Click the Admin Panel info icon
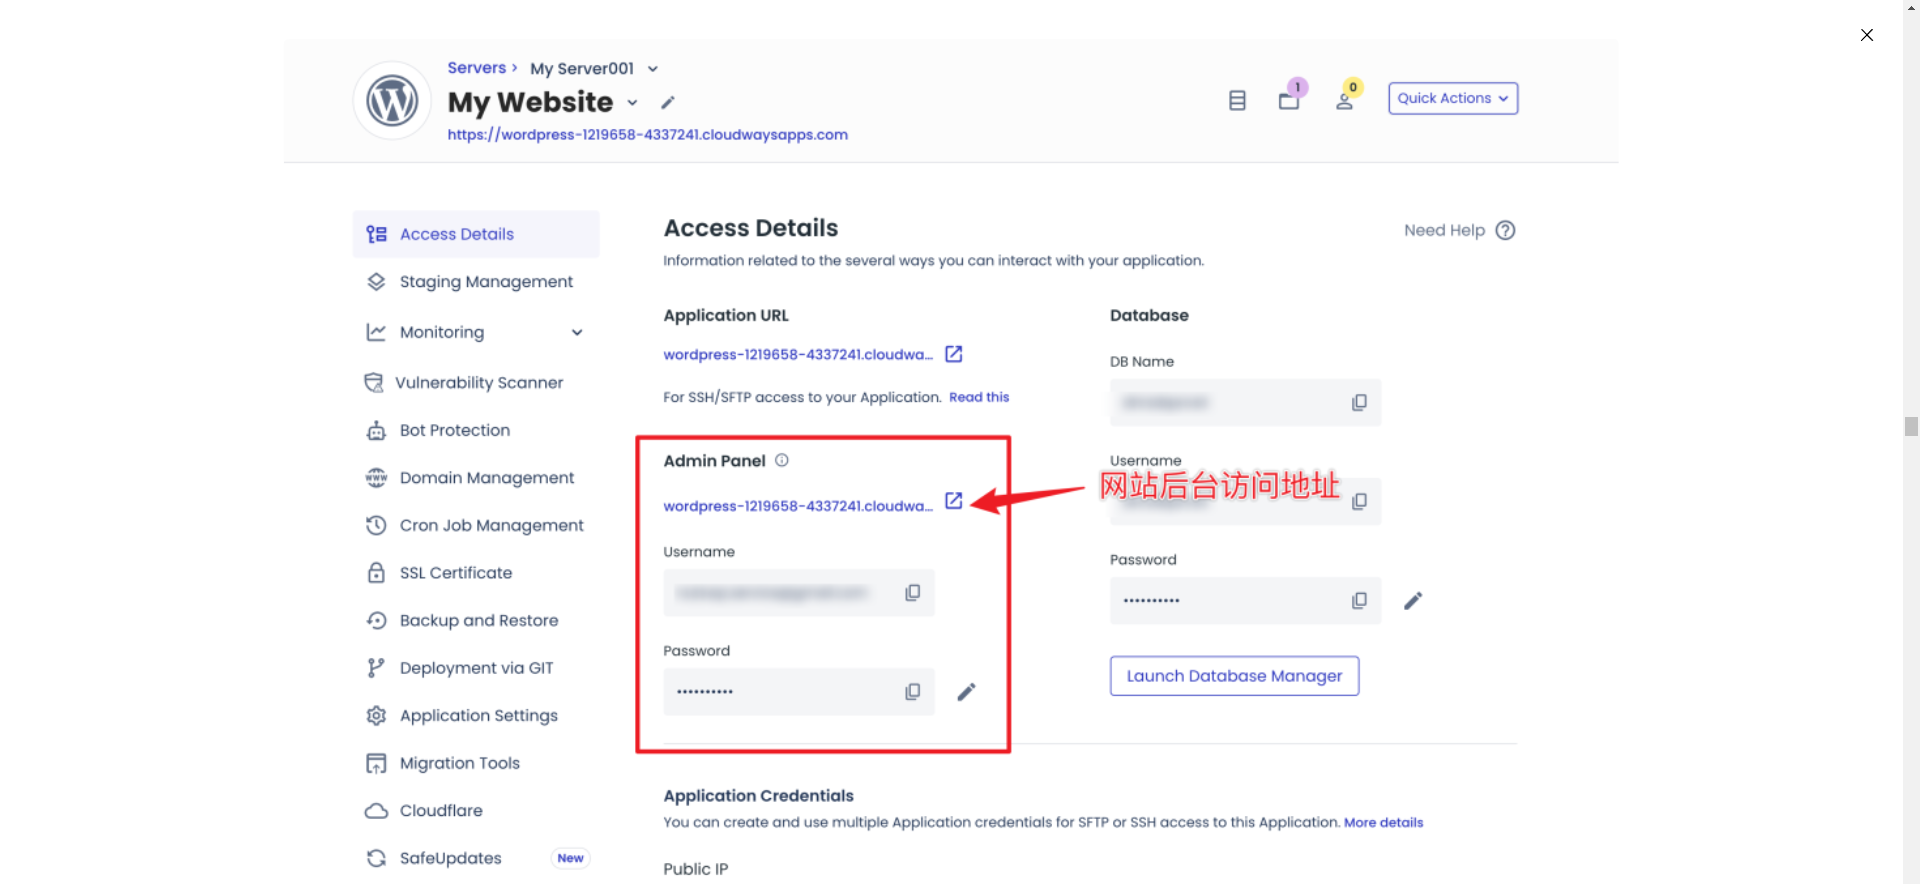 tap(782, 460)
